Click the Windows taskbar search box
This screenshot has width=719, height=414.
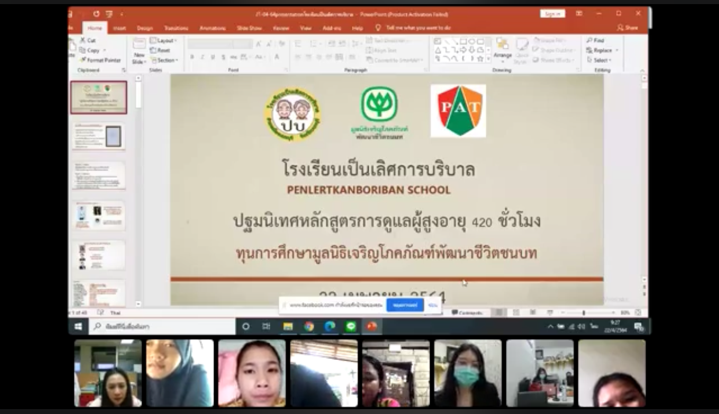click(162, 326)
